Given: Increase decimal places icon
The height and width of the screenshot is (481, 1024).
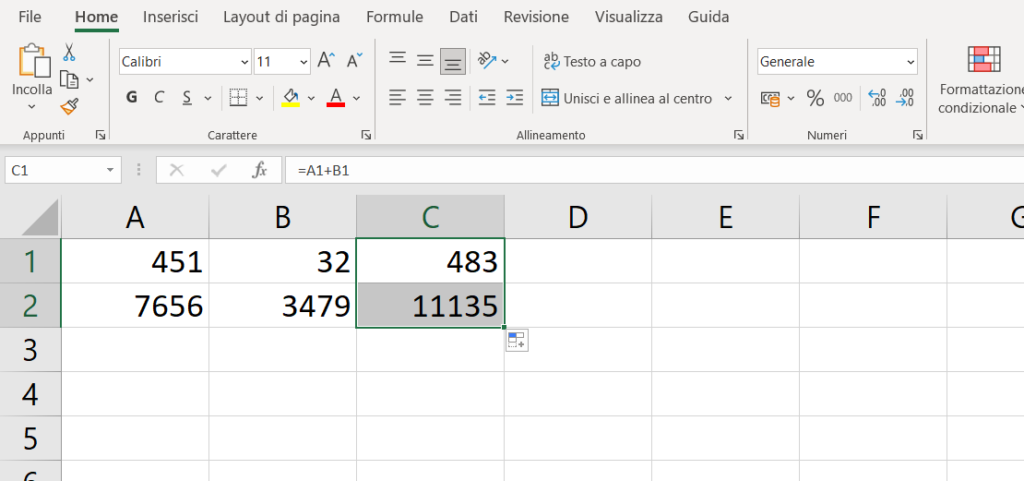Looking at the screenshot, I should pyautogui.click(x=876, y=99).
